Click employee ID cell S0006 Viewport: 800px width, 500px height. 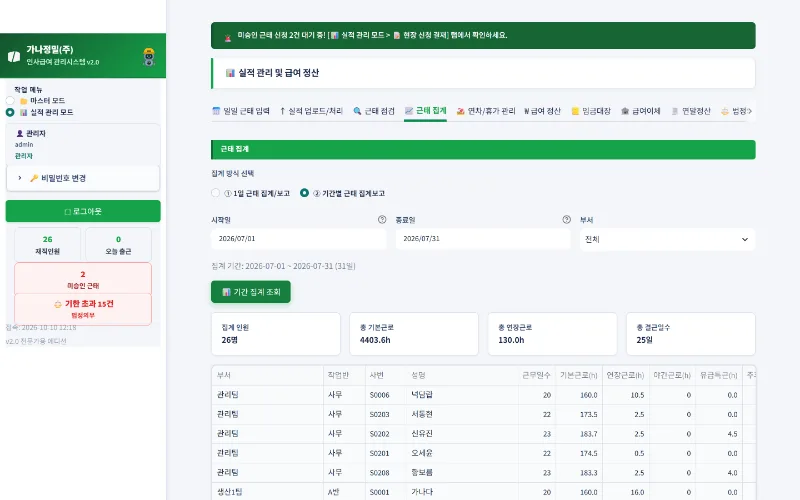386,395
